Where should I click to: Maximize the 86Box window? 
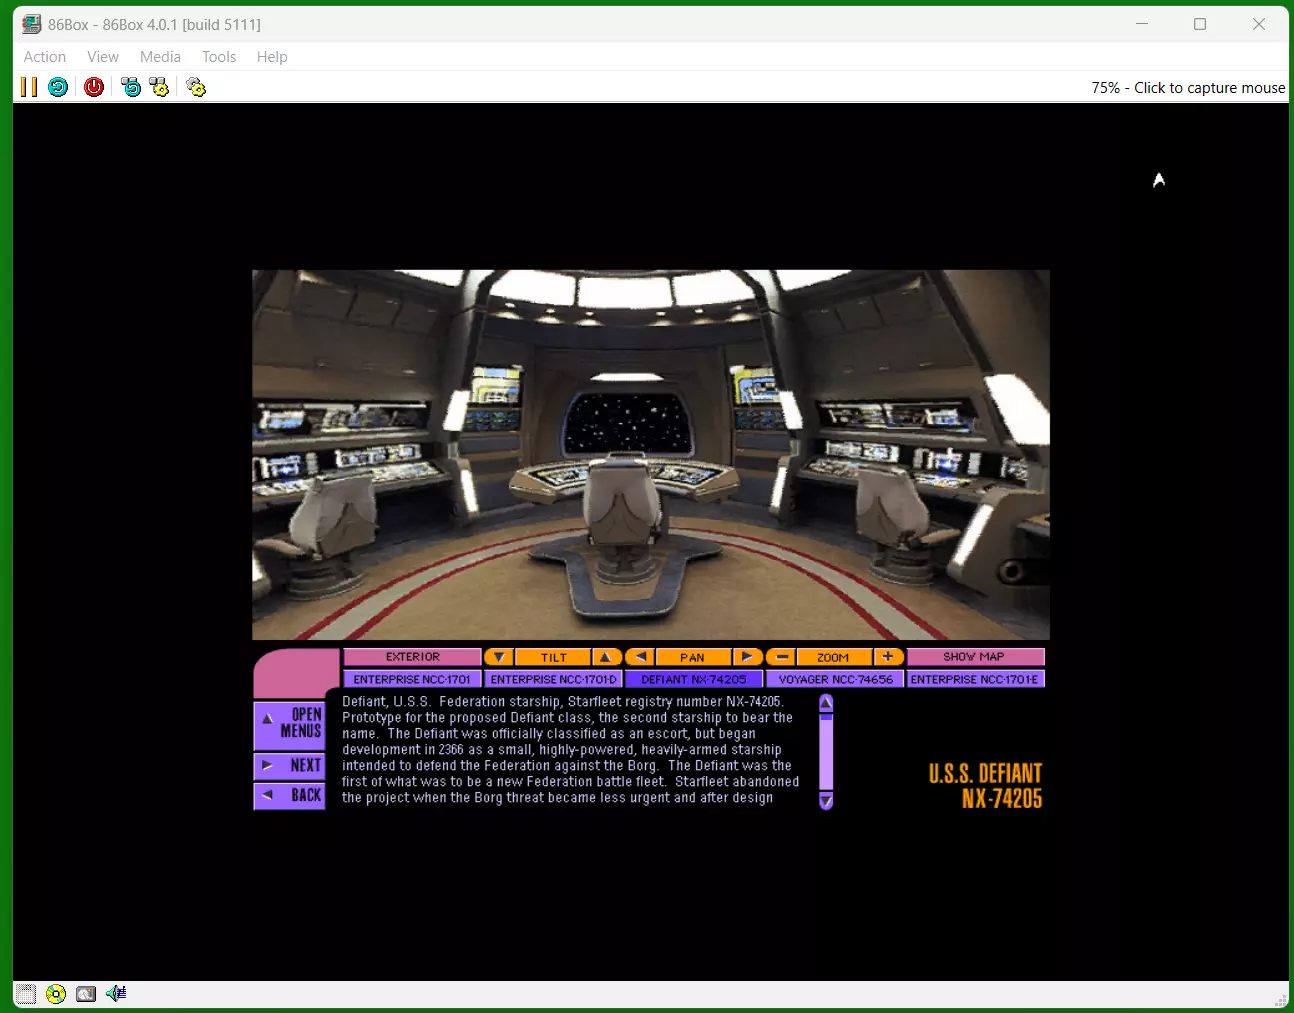tap(1200, 24)
